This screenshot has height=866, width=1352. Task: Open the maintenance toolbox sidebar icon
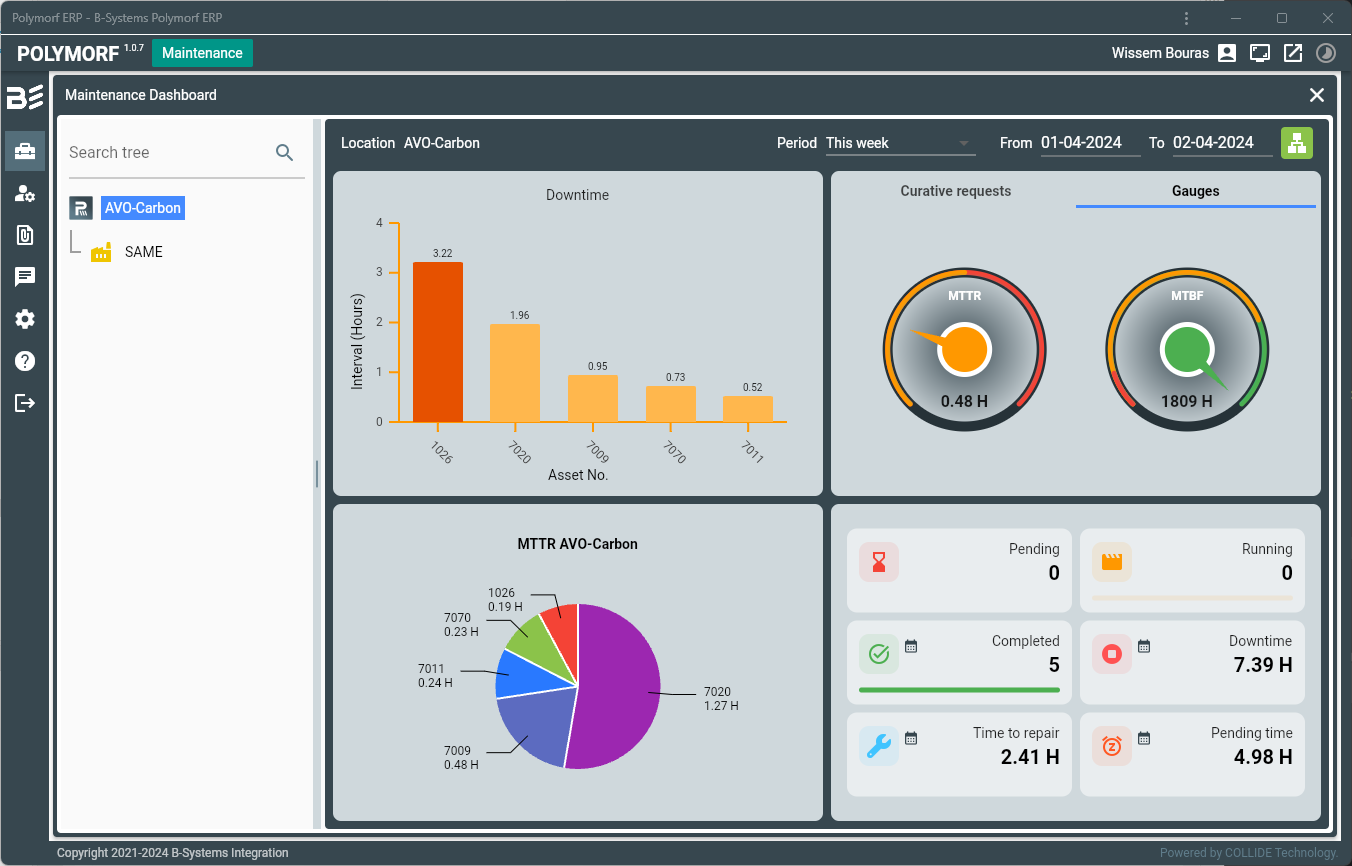pos(25,151)
